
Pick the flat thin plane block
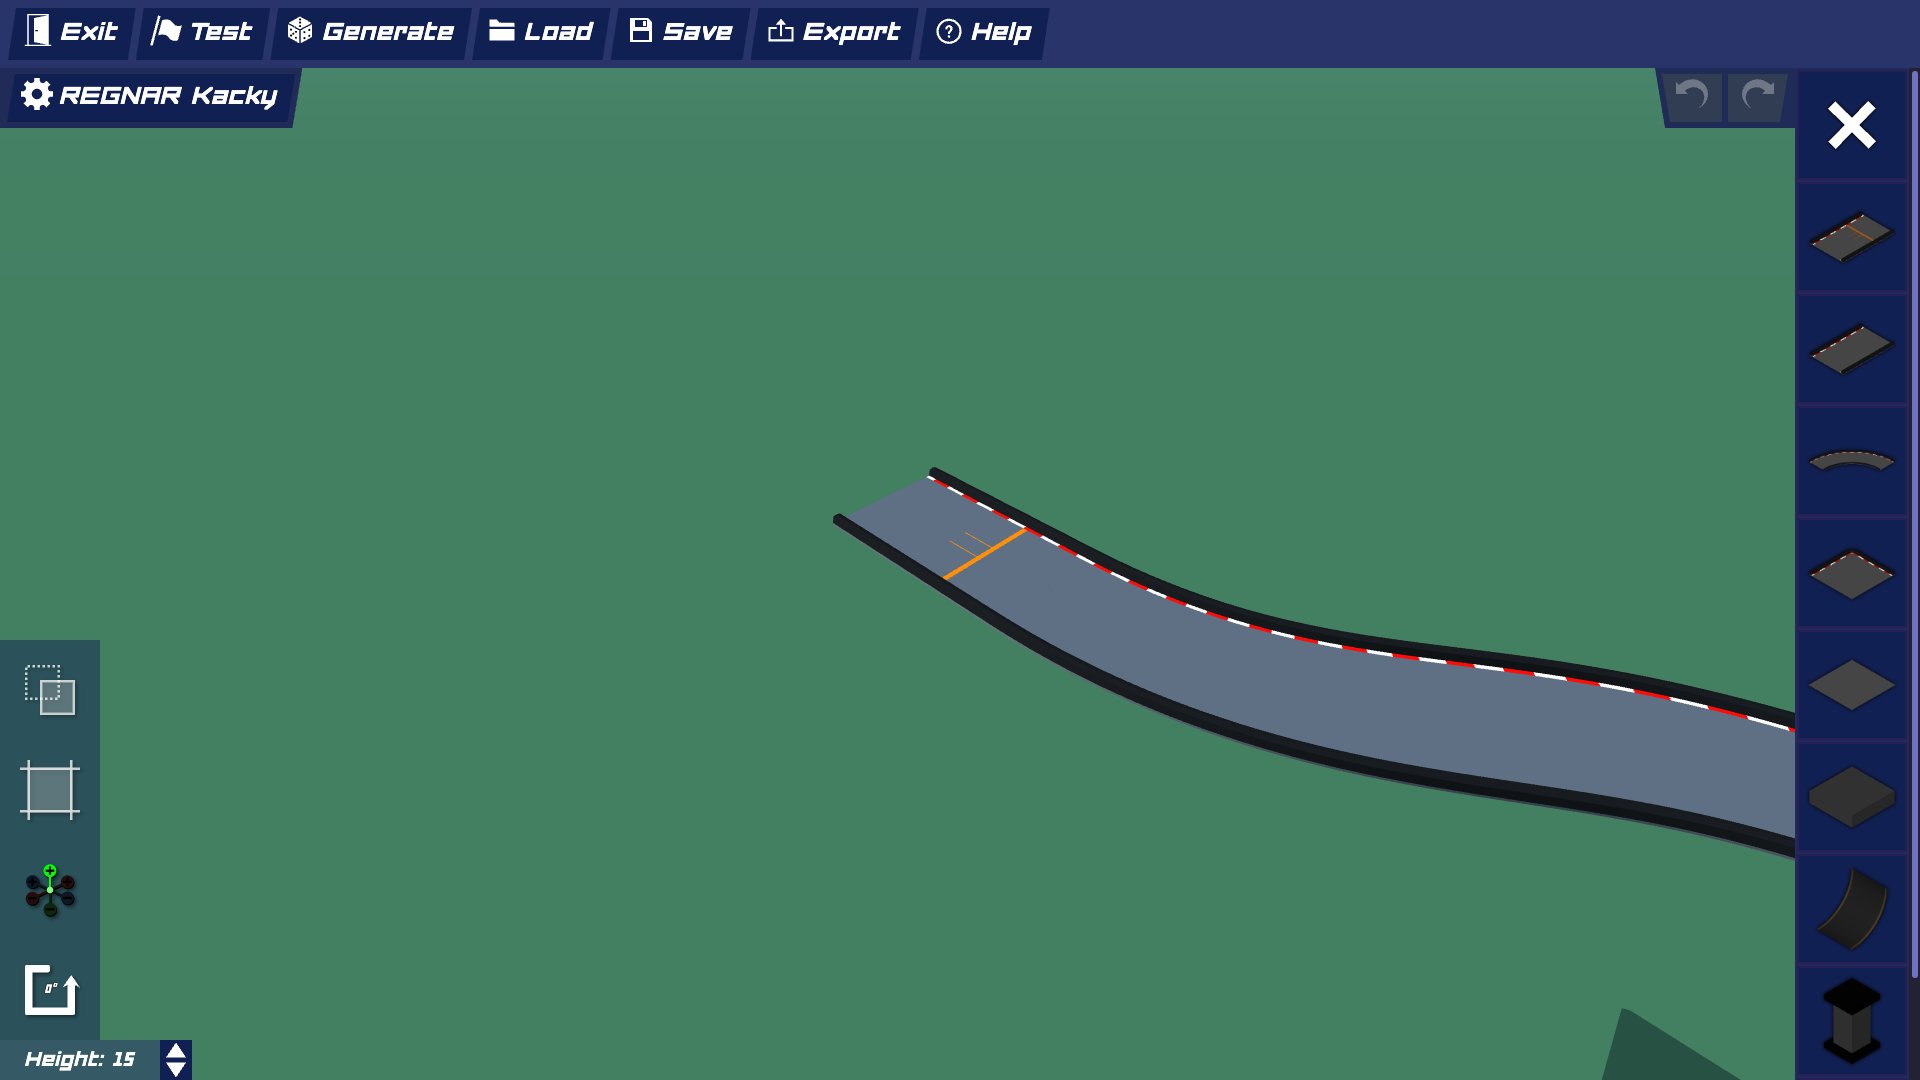pos(1851,686)
